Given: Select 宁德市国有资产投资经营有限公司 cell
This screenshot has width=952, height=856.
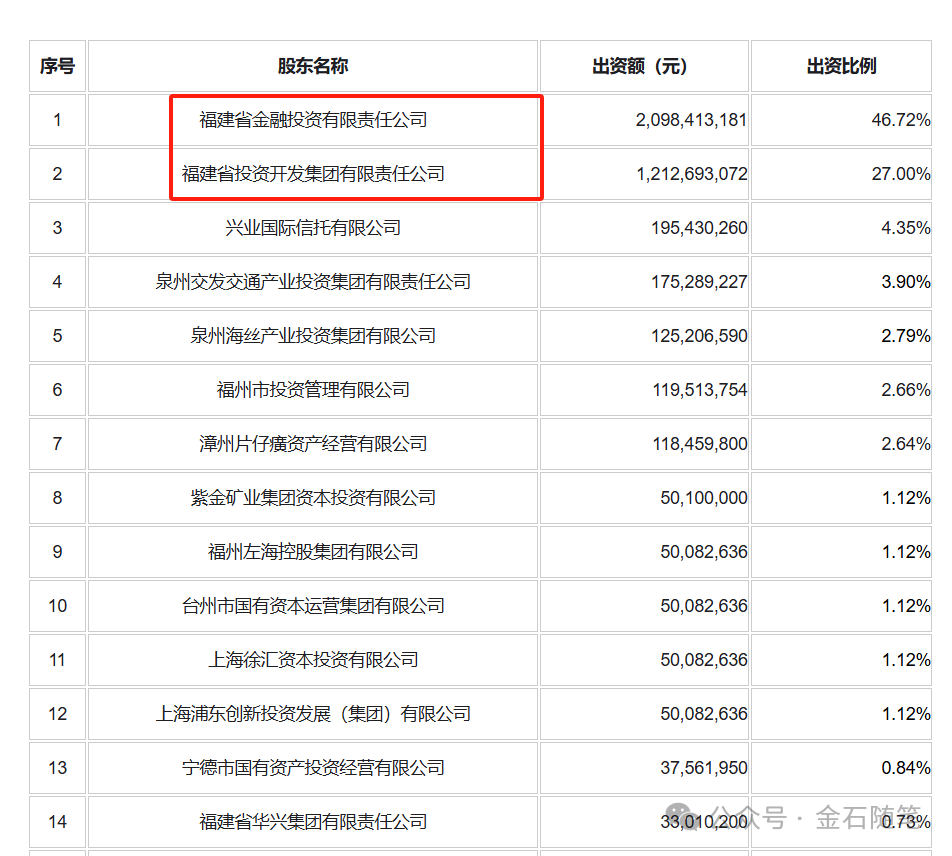Looking at the screenshot, I should (x=313, y=768).
